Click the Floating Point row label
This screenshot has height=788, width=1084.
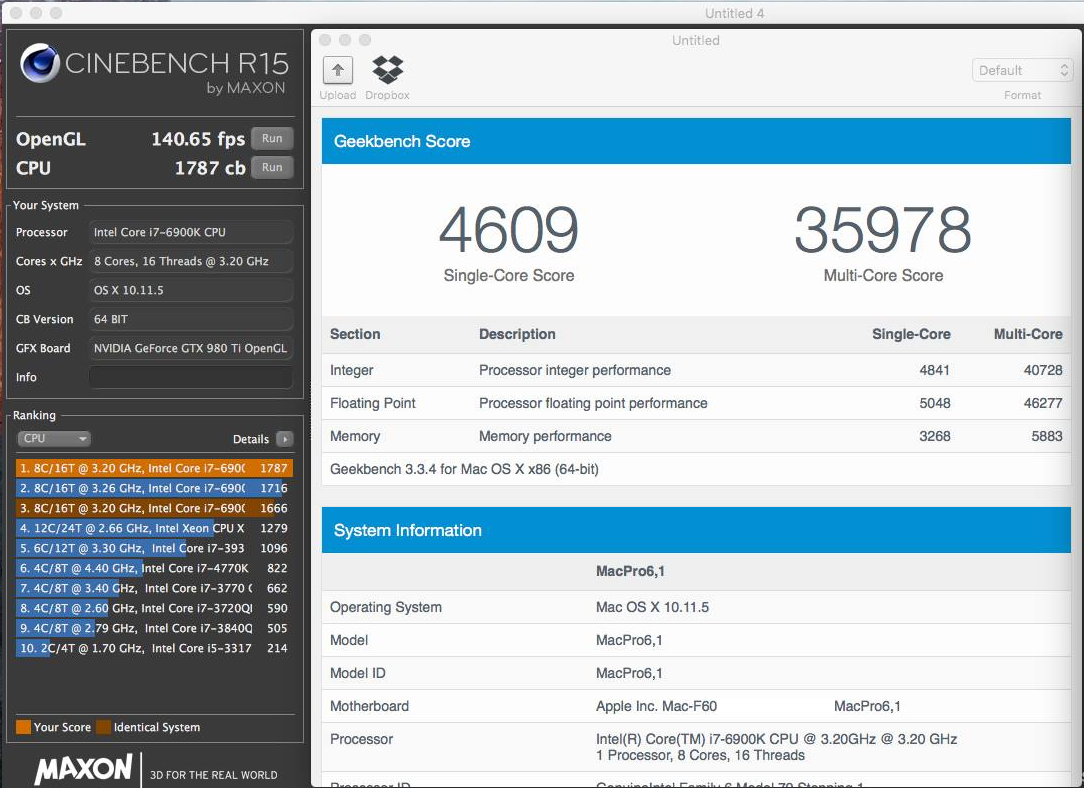click(373, 403)
